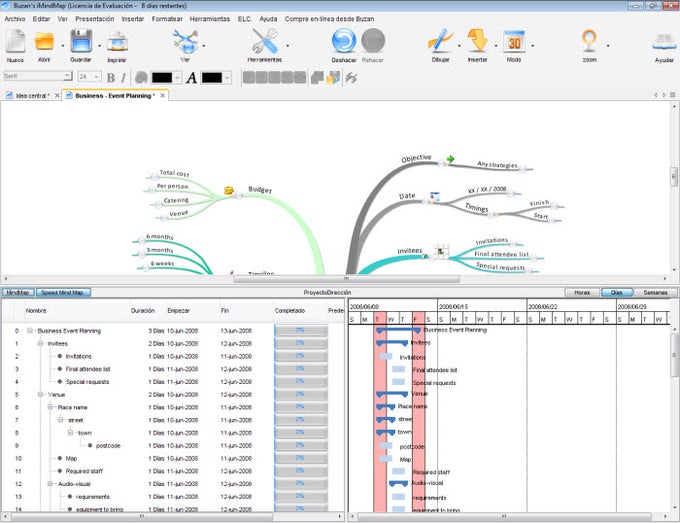Open the branch color black swatch
The image size is (680, 523).
162,78
